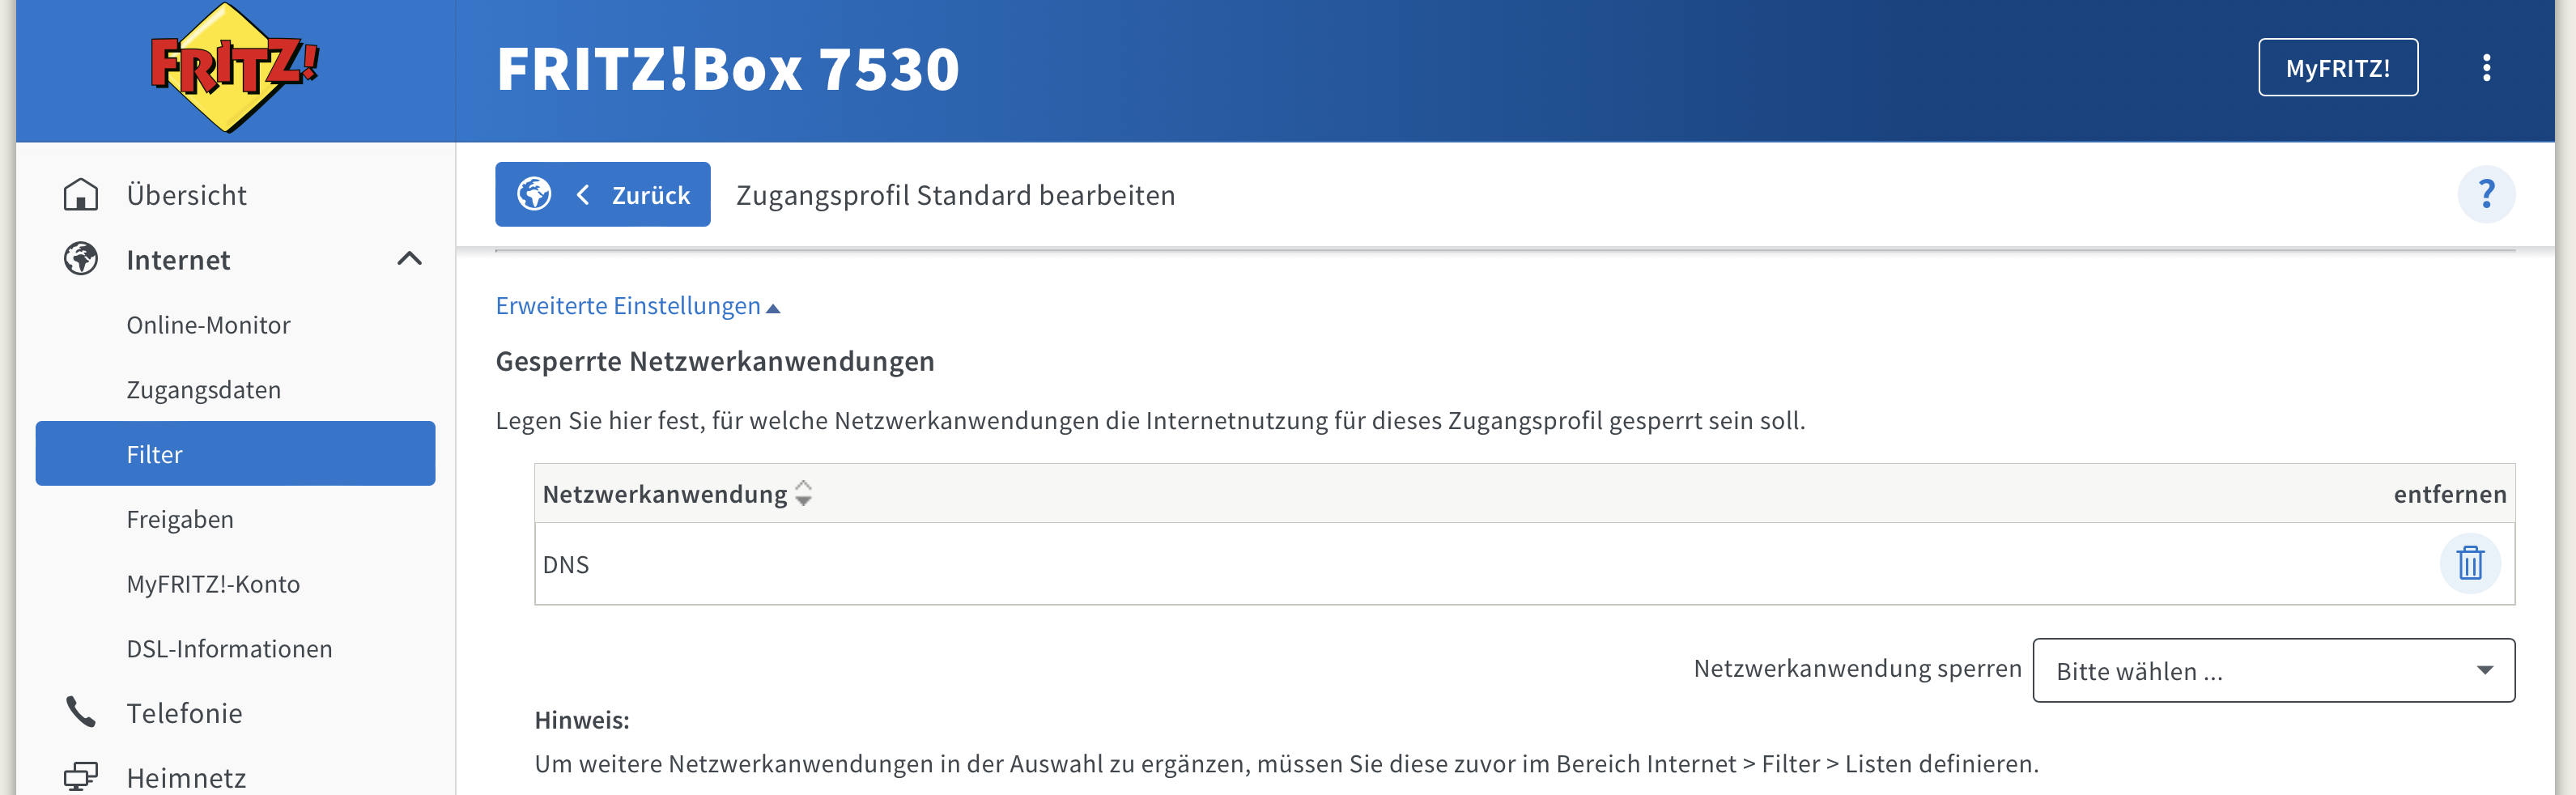Delete the DNS entry with the trash icon
This screenshot has height=795, width=2576.
tap(2471, 563)
